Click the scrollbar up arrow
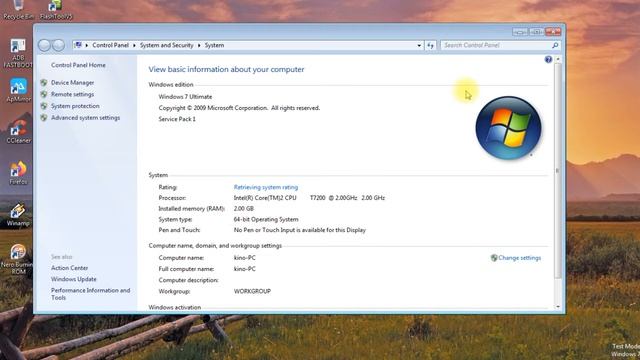Viewport: 640px width, 360px height. [x=558, y=60]
